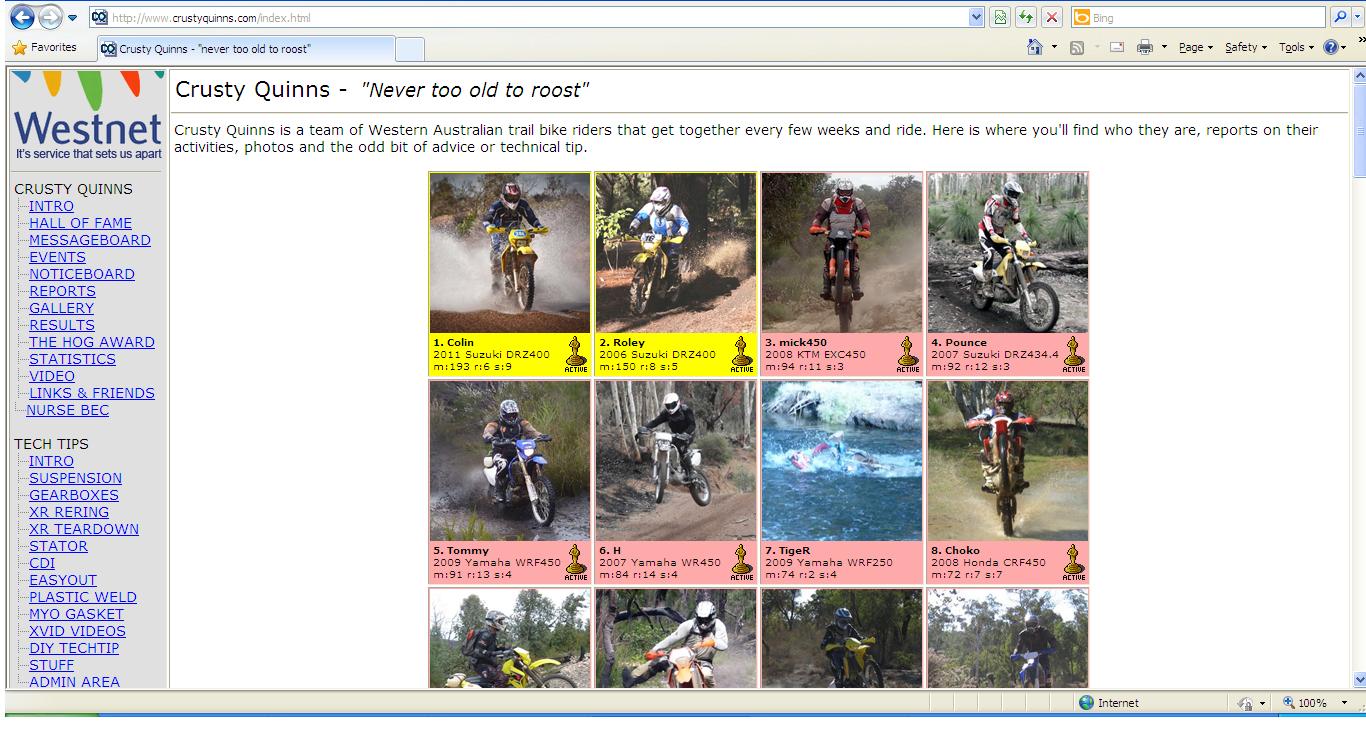This screenshot has width=1366, height=742.
Task: Expand the address bar URL dropdown
Action: tap(977, 18)
